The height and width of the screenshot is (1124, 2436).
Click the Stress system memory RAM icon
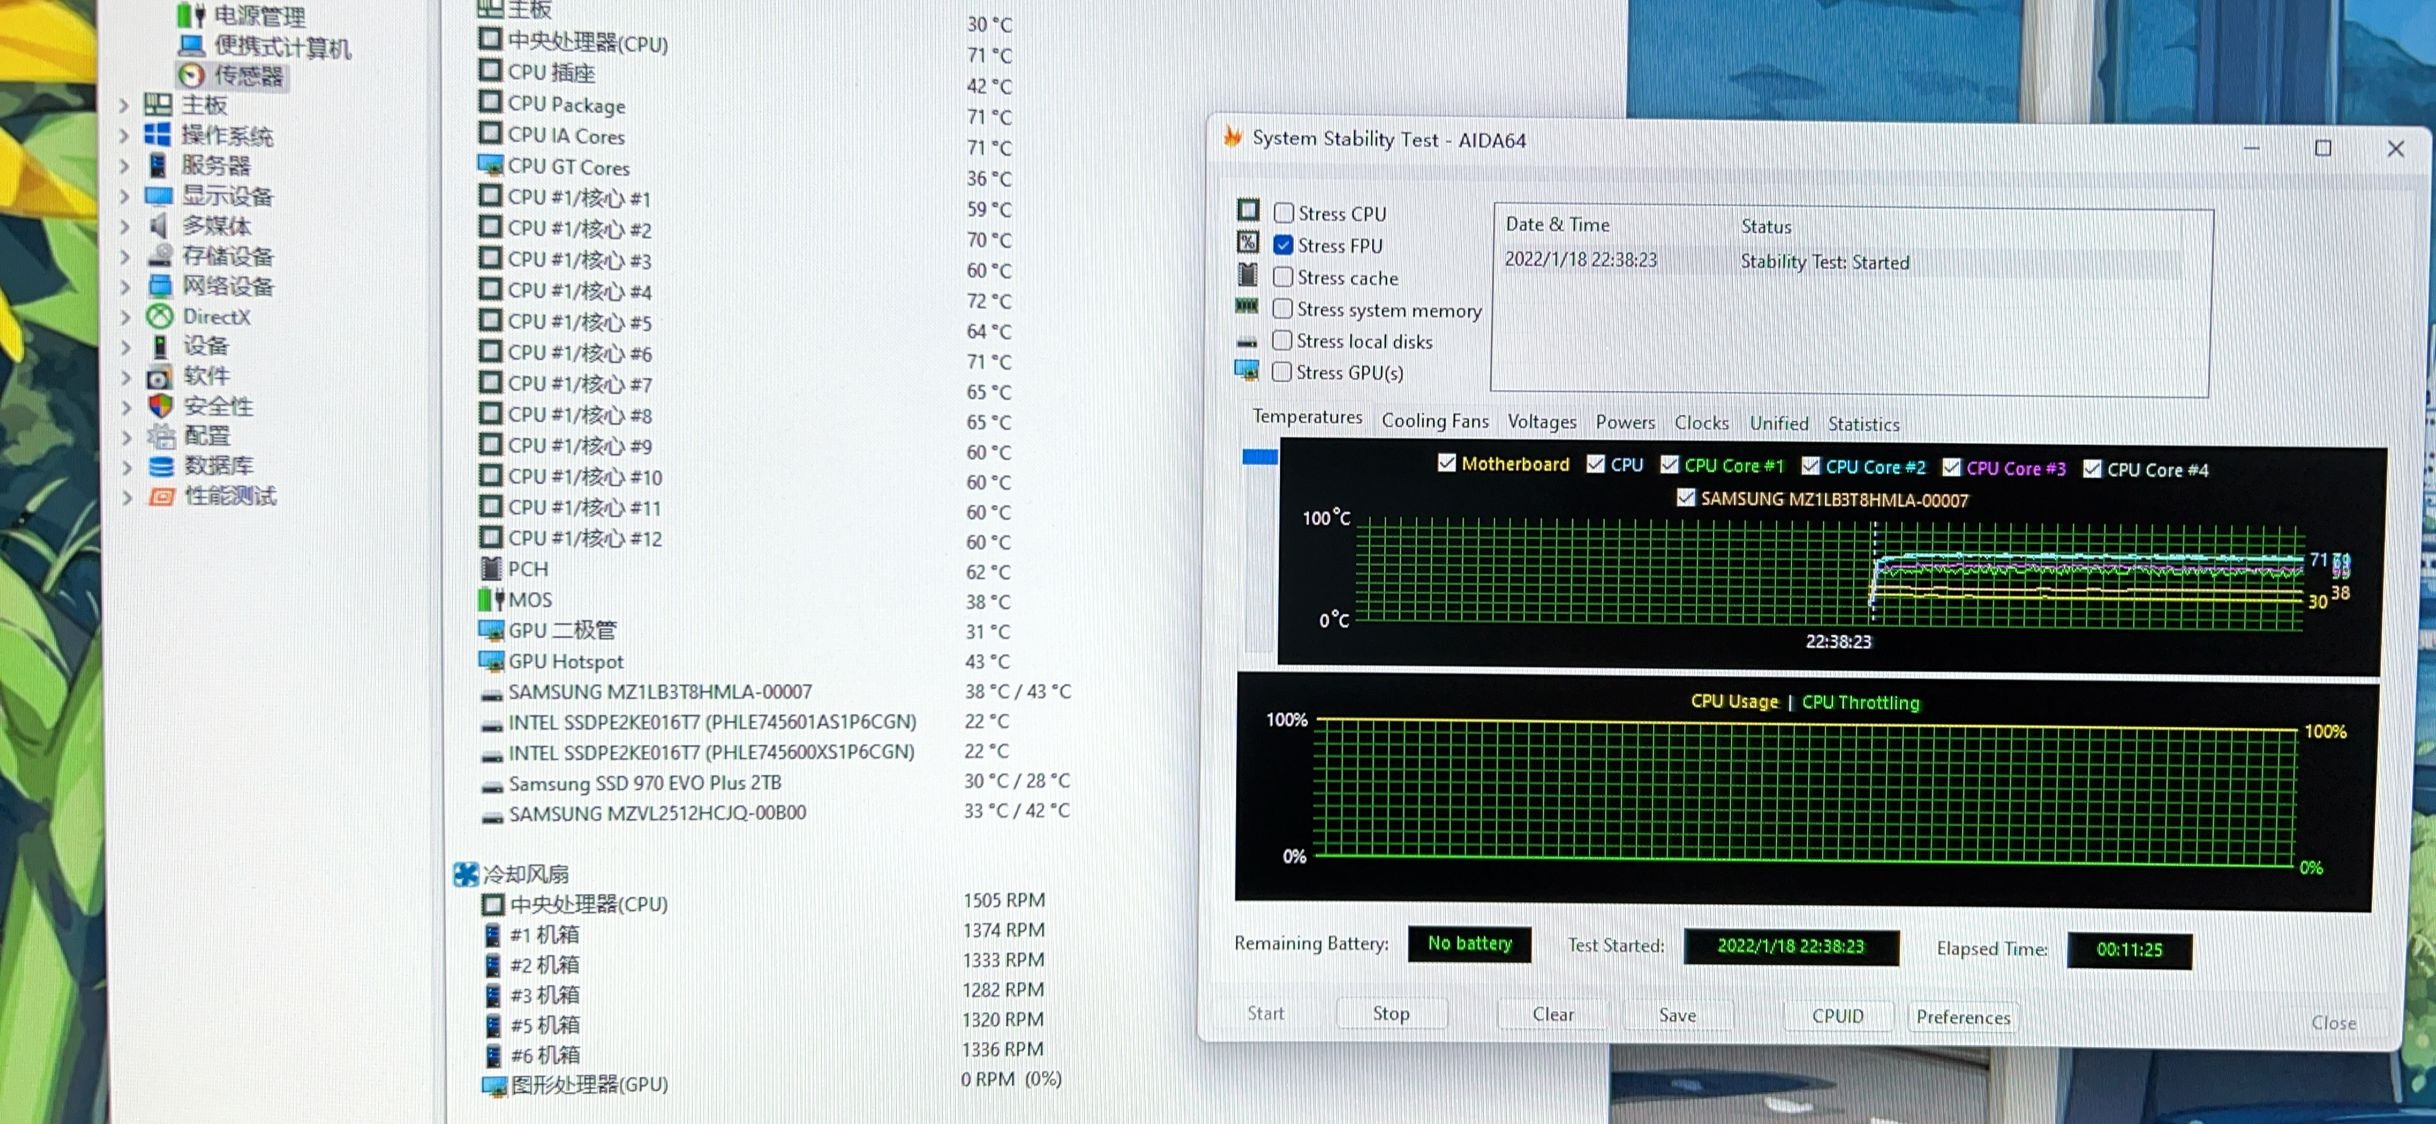click(1247, 306)
